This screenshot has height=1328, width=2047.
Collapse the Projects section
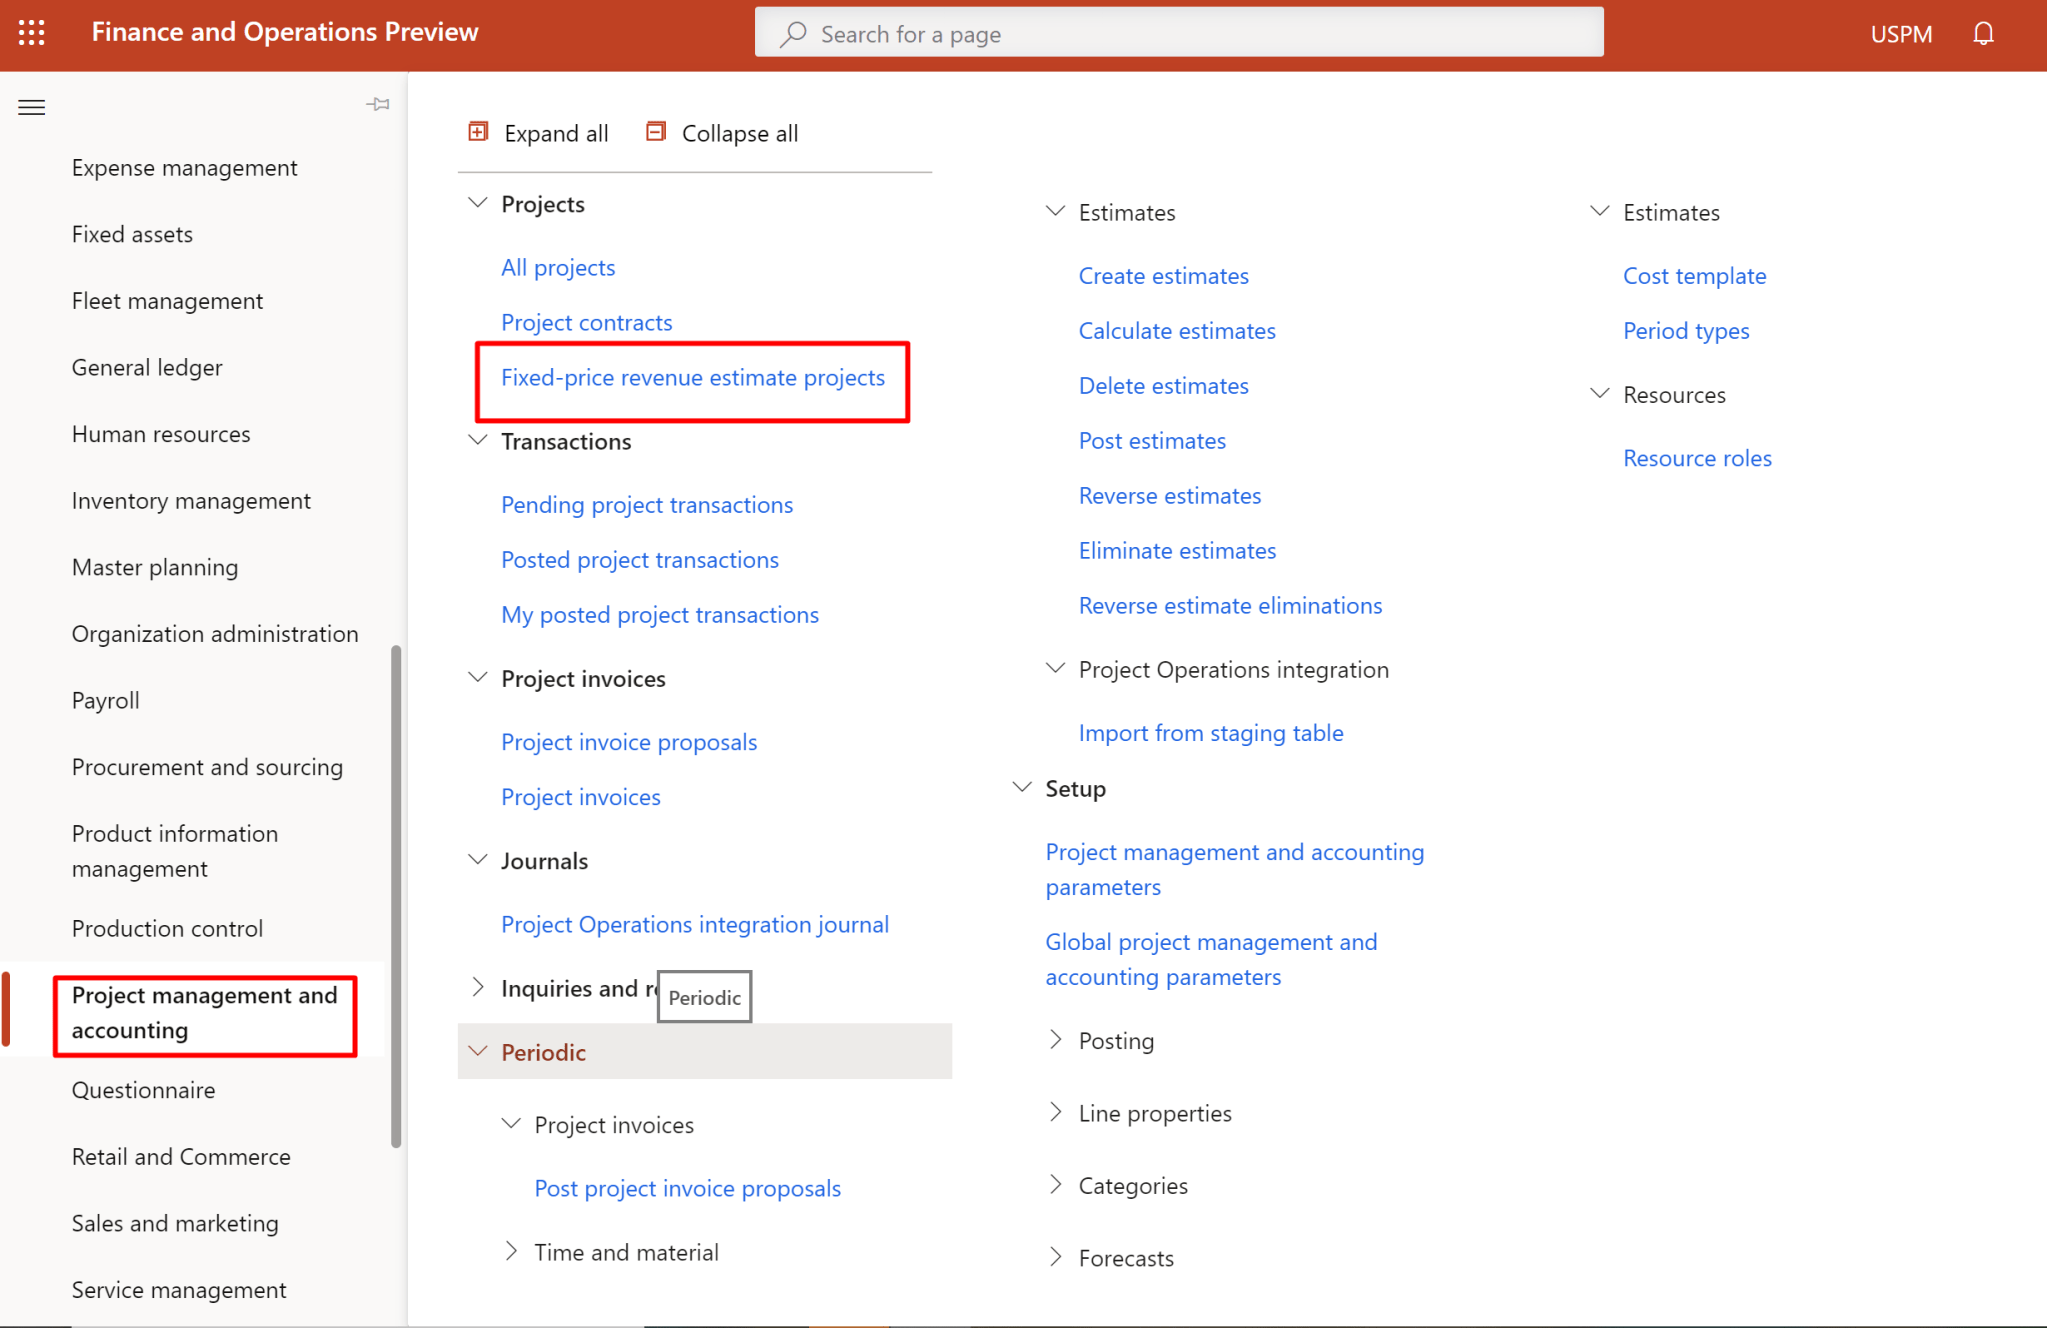pos(477,203)
